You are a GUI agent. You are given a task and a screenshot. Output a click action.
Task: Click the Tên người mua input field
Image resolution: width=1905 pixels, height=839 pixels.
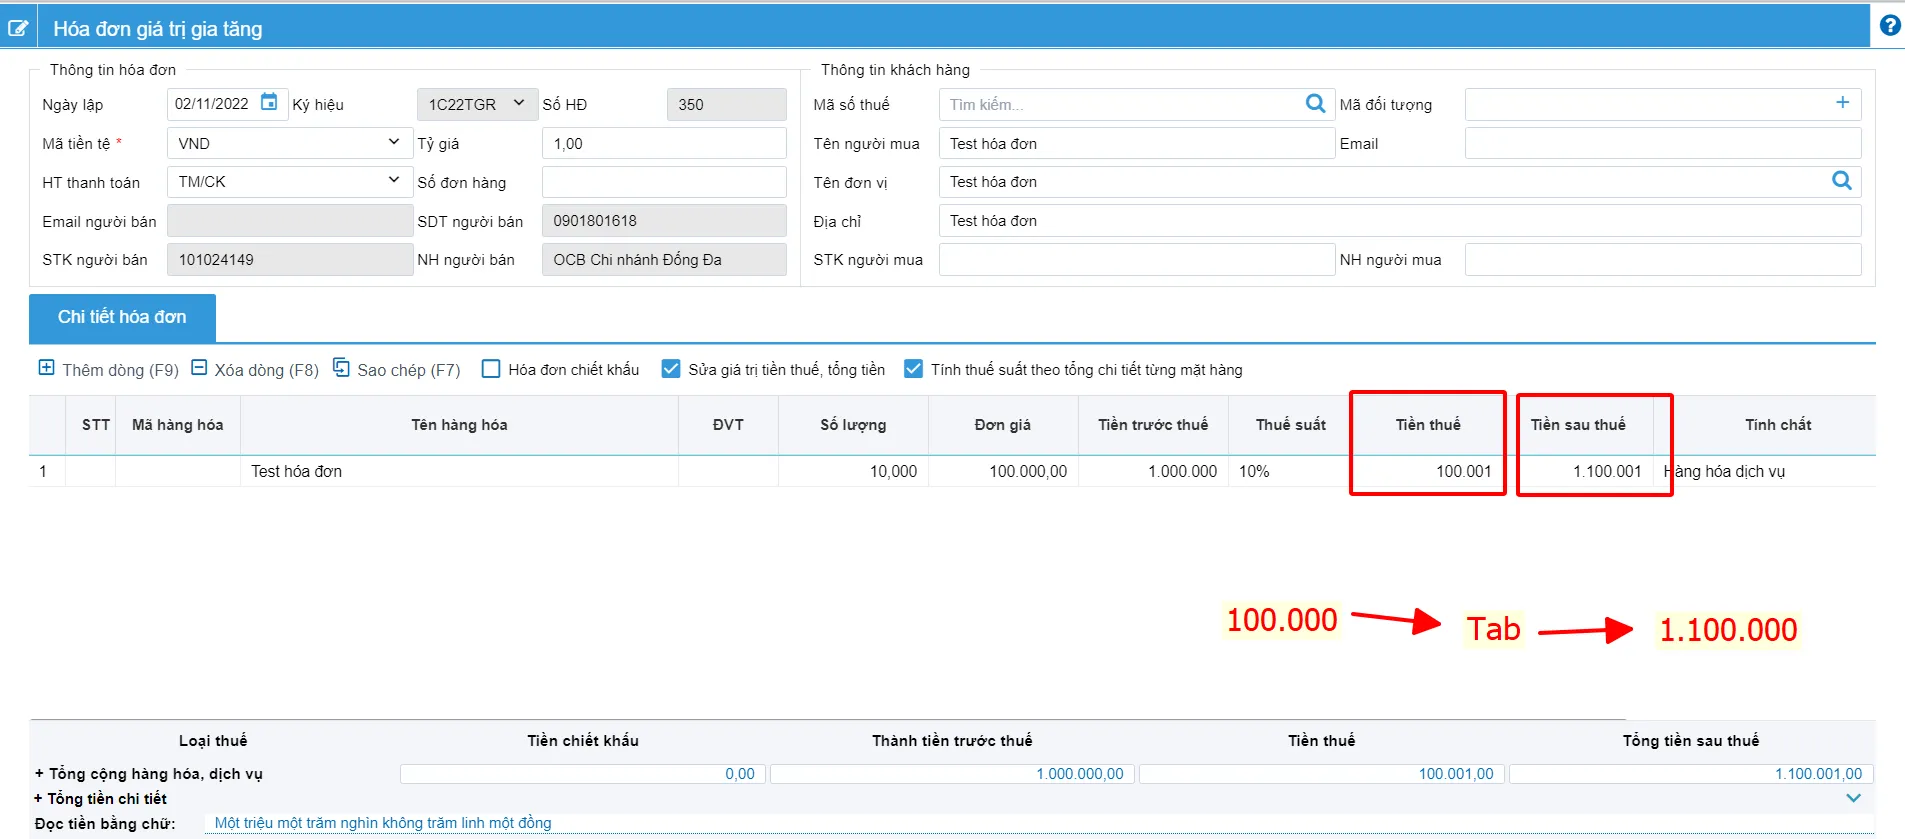point(1137,143)
